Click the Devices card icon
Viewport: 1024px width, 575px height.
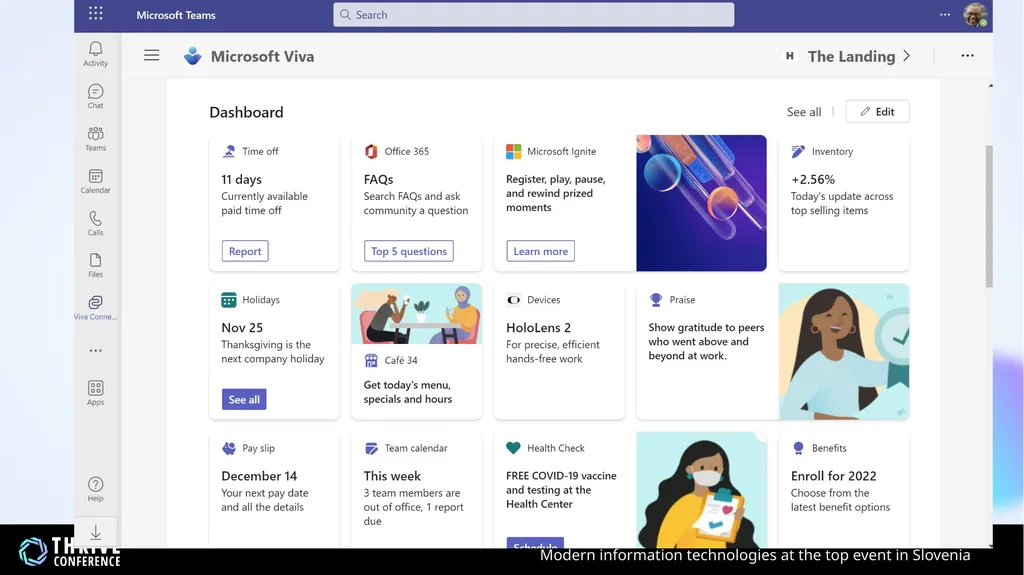coord(513,300)
